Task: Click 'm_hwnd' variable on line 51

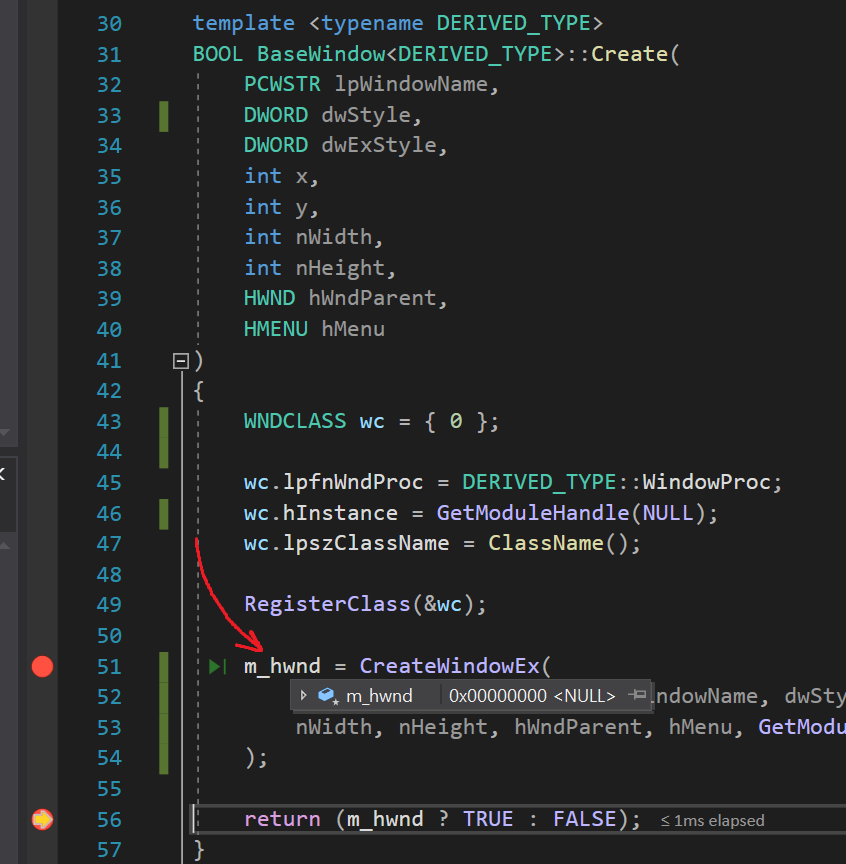Action: [x=282, y=667]
